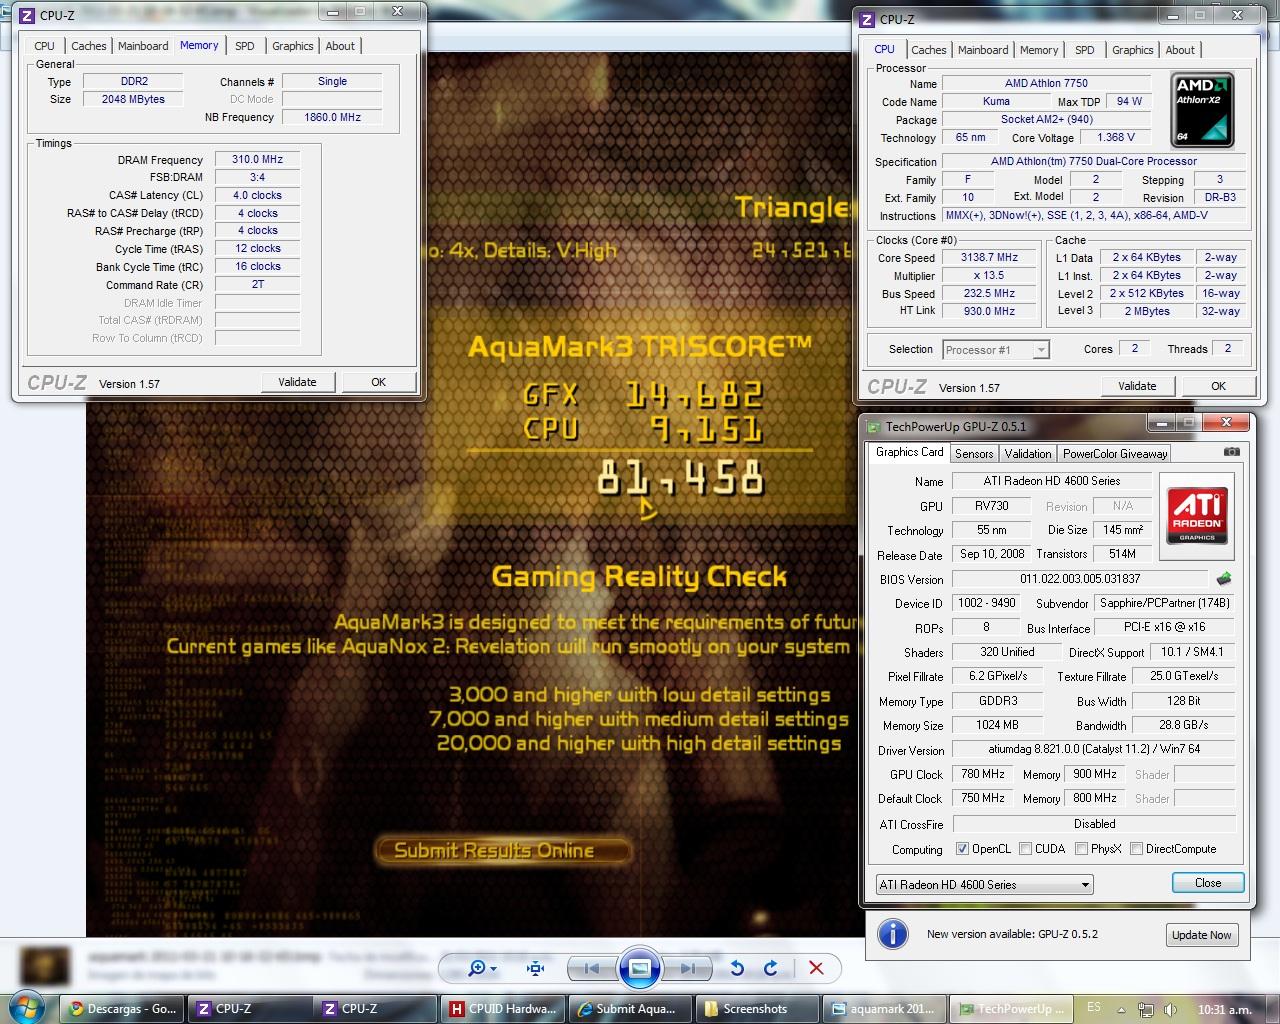Viewport: 1280px width, 1024px height.
Task: Show hidden tray icons arrow
Action: click(1120, 1009)
